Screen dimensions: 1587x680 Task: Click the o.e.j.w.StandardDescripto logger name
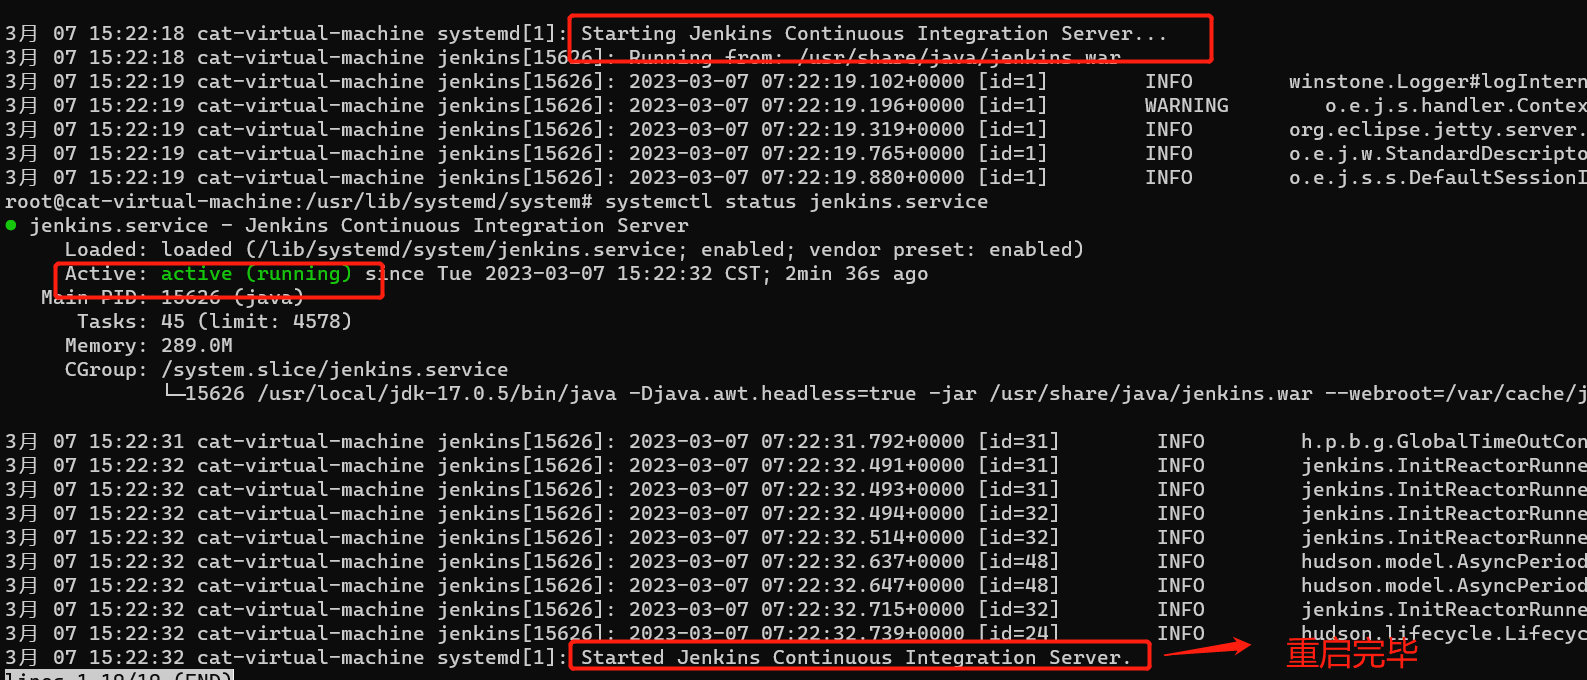click(x=1437, y=154)
